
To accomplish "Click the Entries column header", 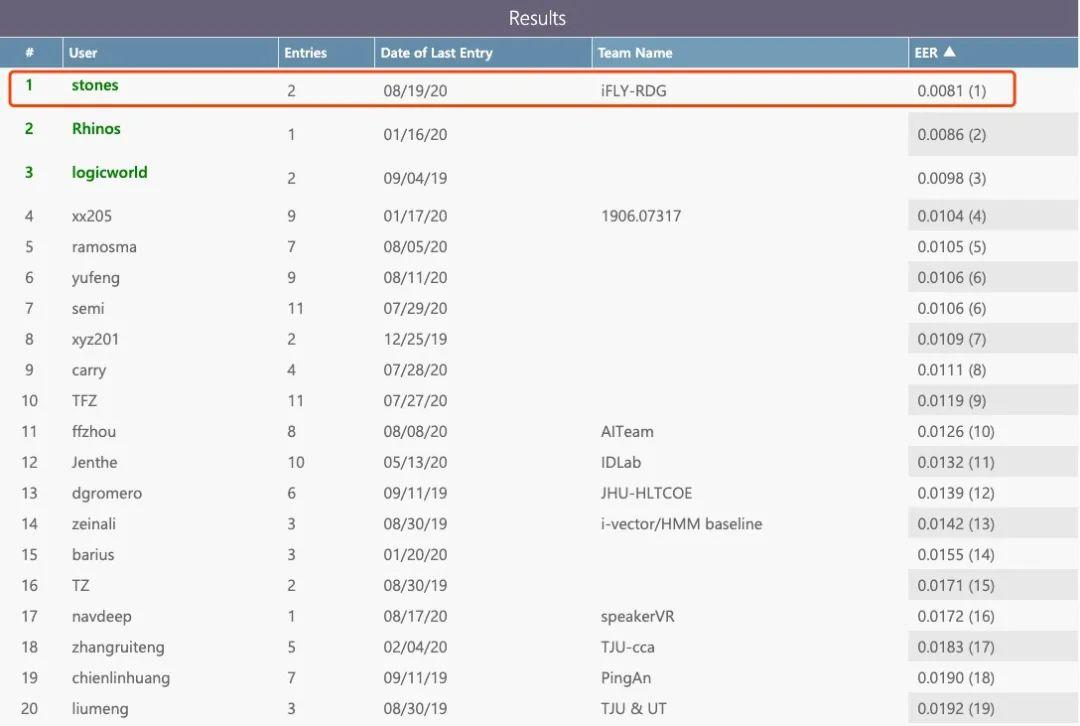I will pos(326,52).
